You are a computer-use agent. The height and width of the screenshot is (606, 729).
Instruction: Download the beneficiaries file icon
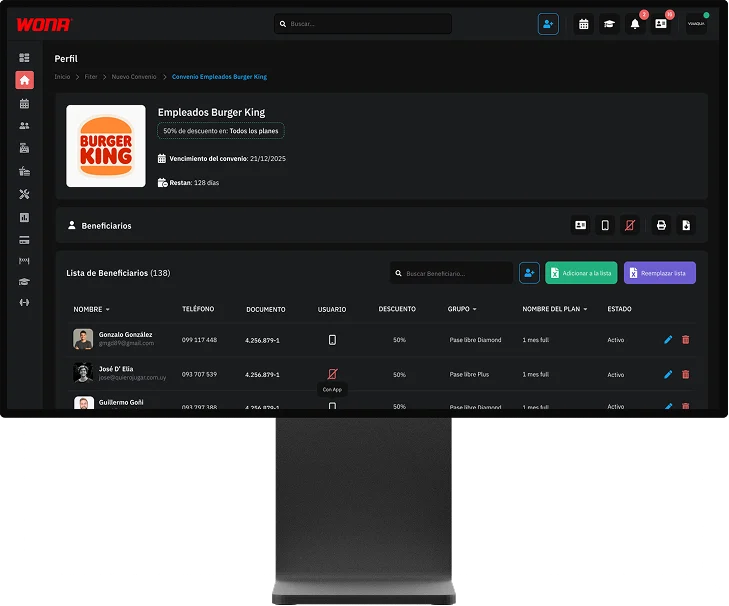tap(686, 225)
